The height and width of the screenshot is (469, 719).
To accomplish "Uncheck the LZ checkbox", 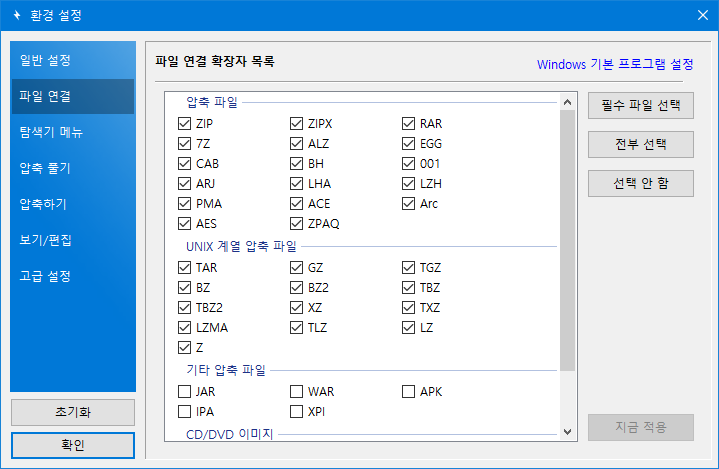I will (x=408, y=327).
